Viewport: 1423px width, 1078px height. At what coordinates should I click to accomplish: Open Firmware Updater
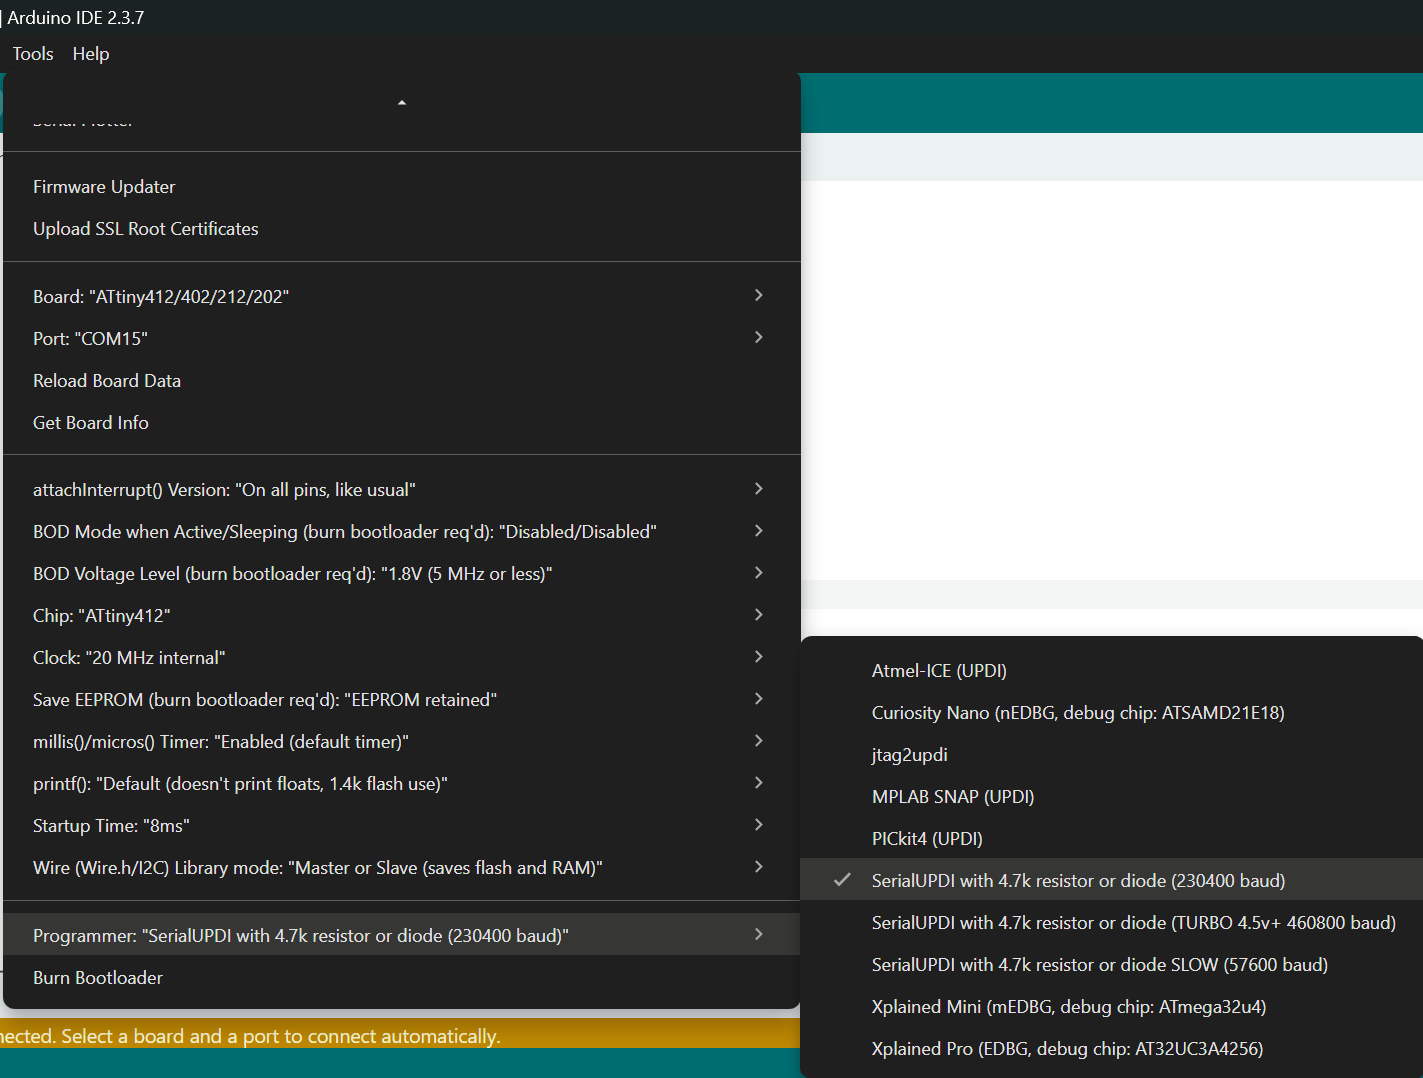click(104, 187)
